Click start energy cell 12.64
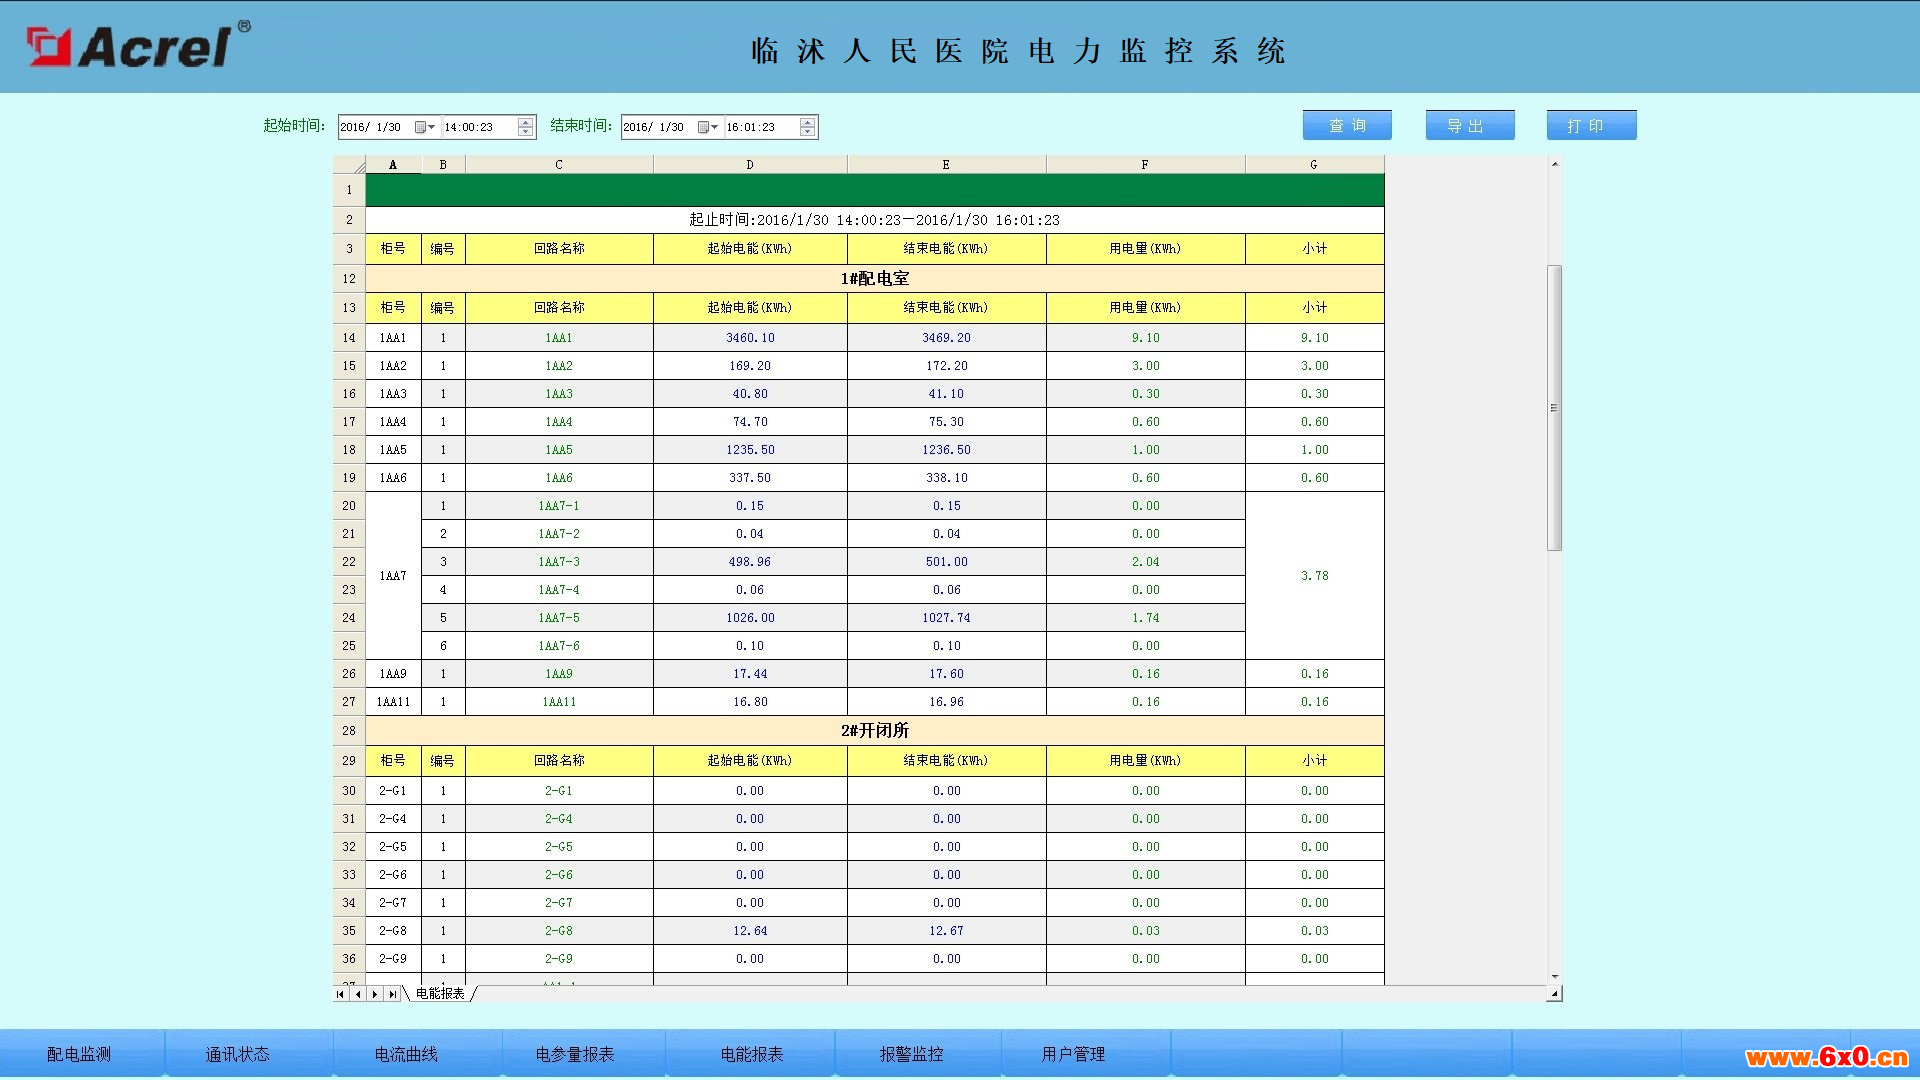1920x1080 pixels. click(750, 931)
